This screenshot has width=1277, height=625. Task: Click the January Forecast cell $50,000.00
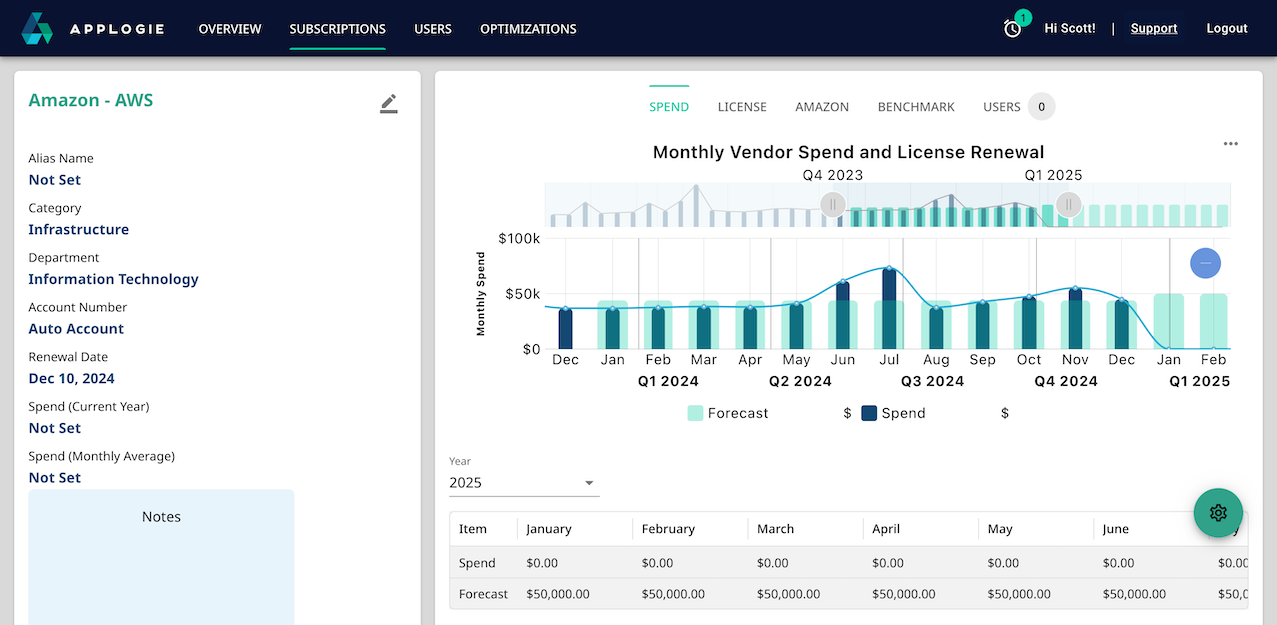coord(558,594)
